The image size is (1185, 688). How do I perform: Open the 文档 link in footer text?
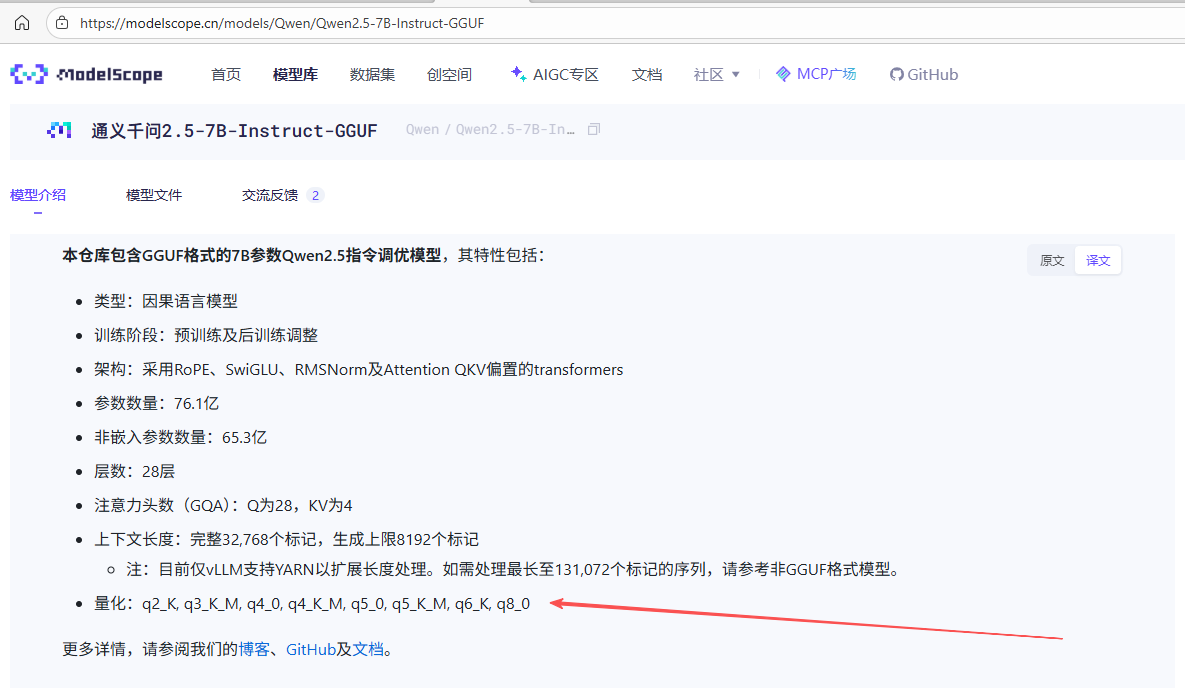[368, 649]
